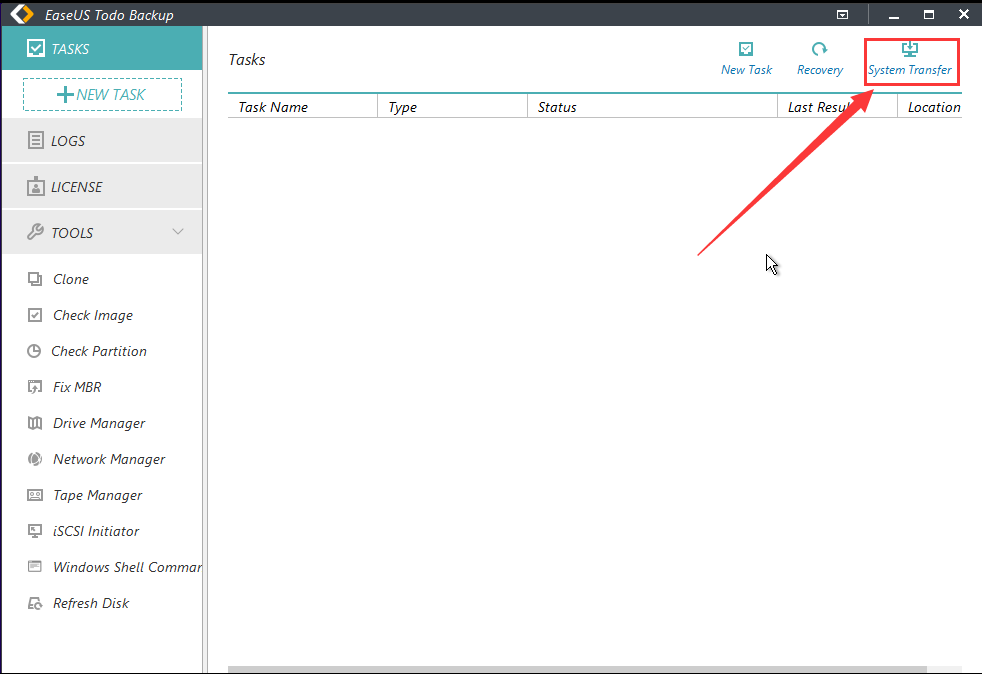Select Check Image from tools
The image size is (982, 674).
pos(93,316)
